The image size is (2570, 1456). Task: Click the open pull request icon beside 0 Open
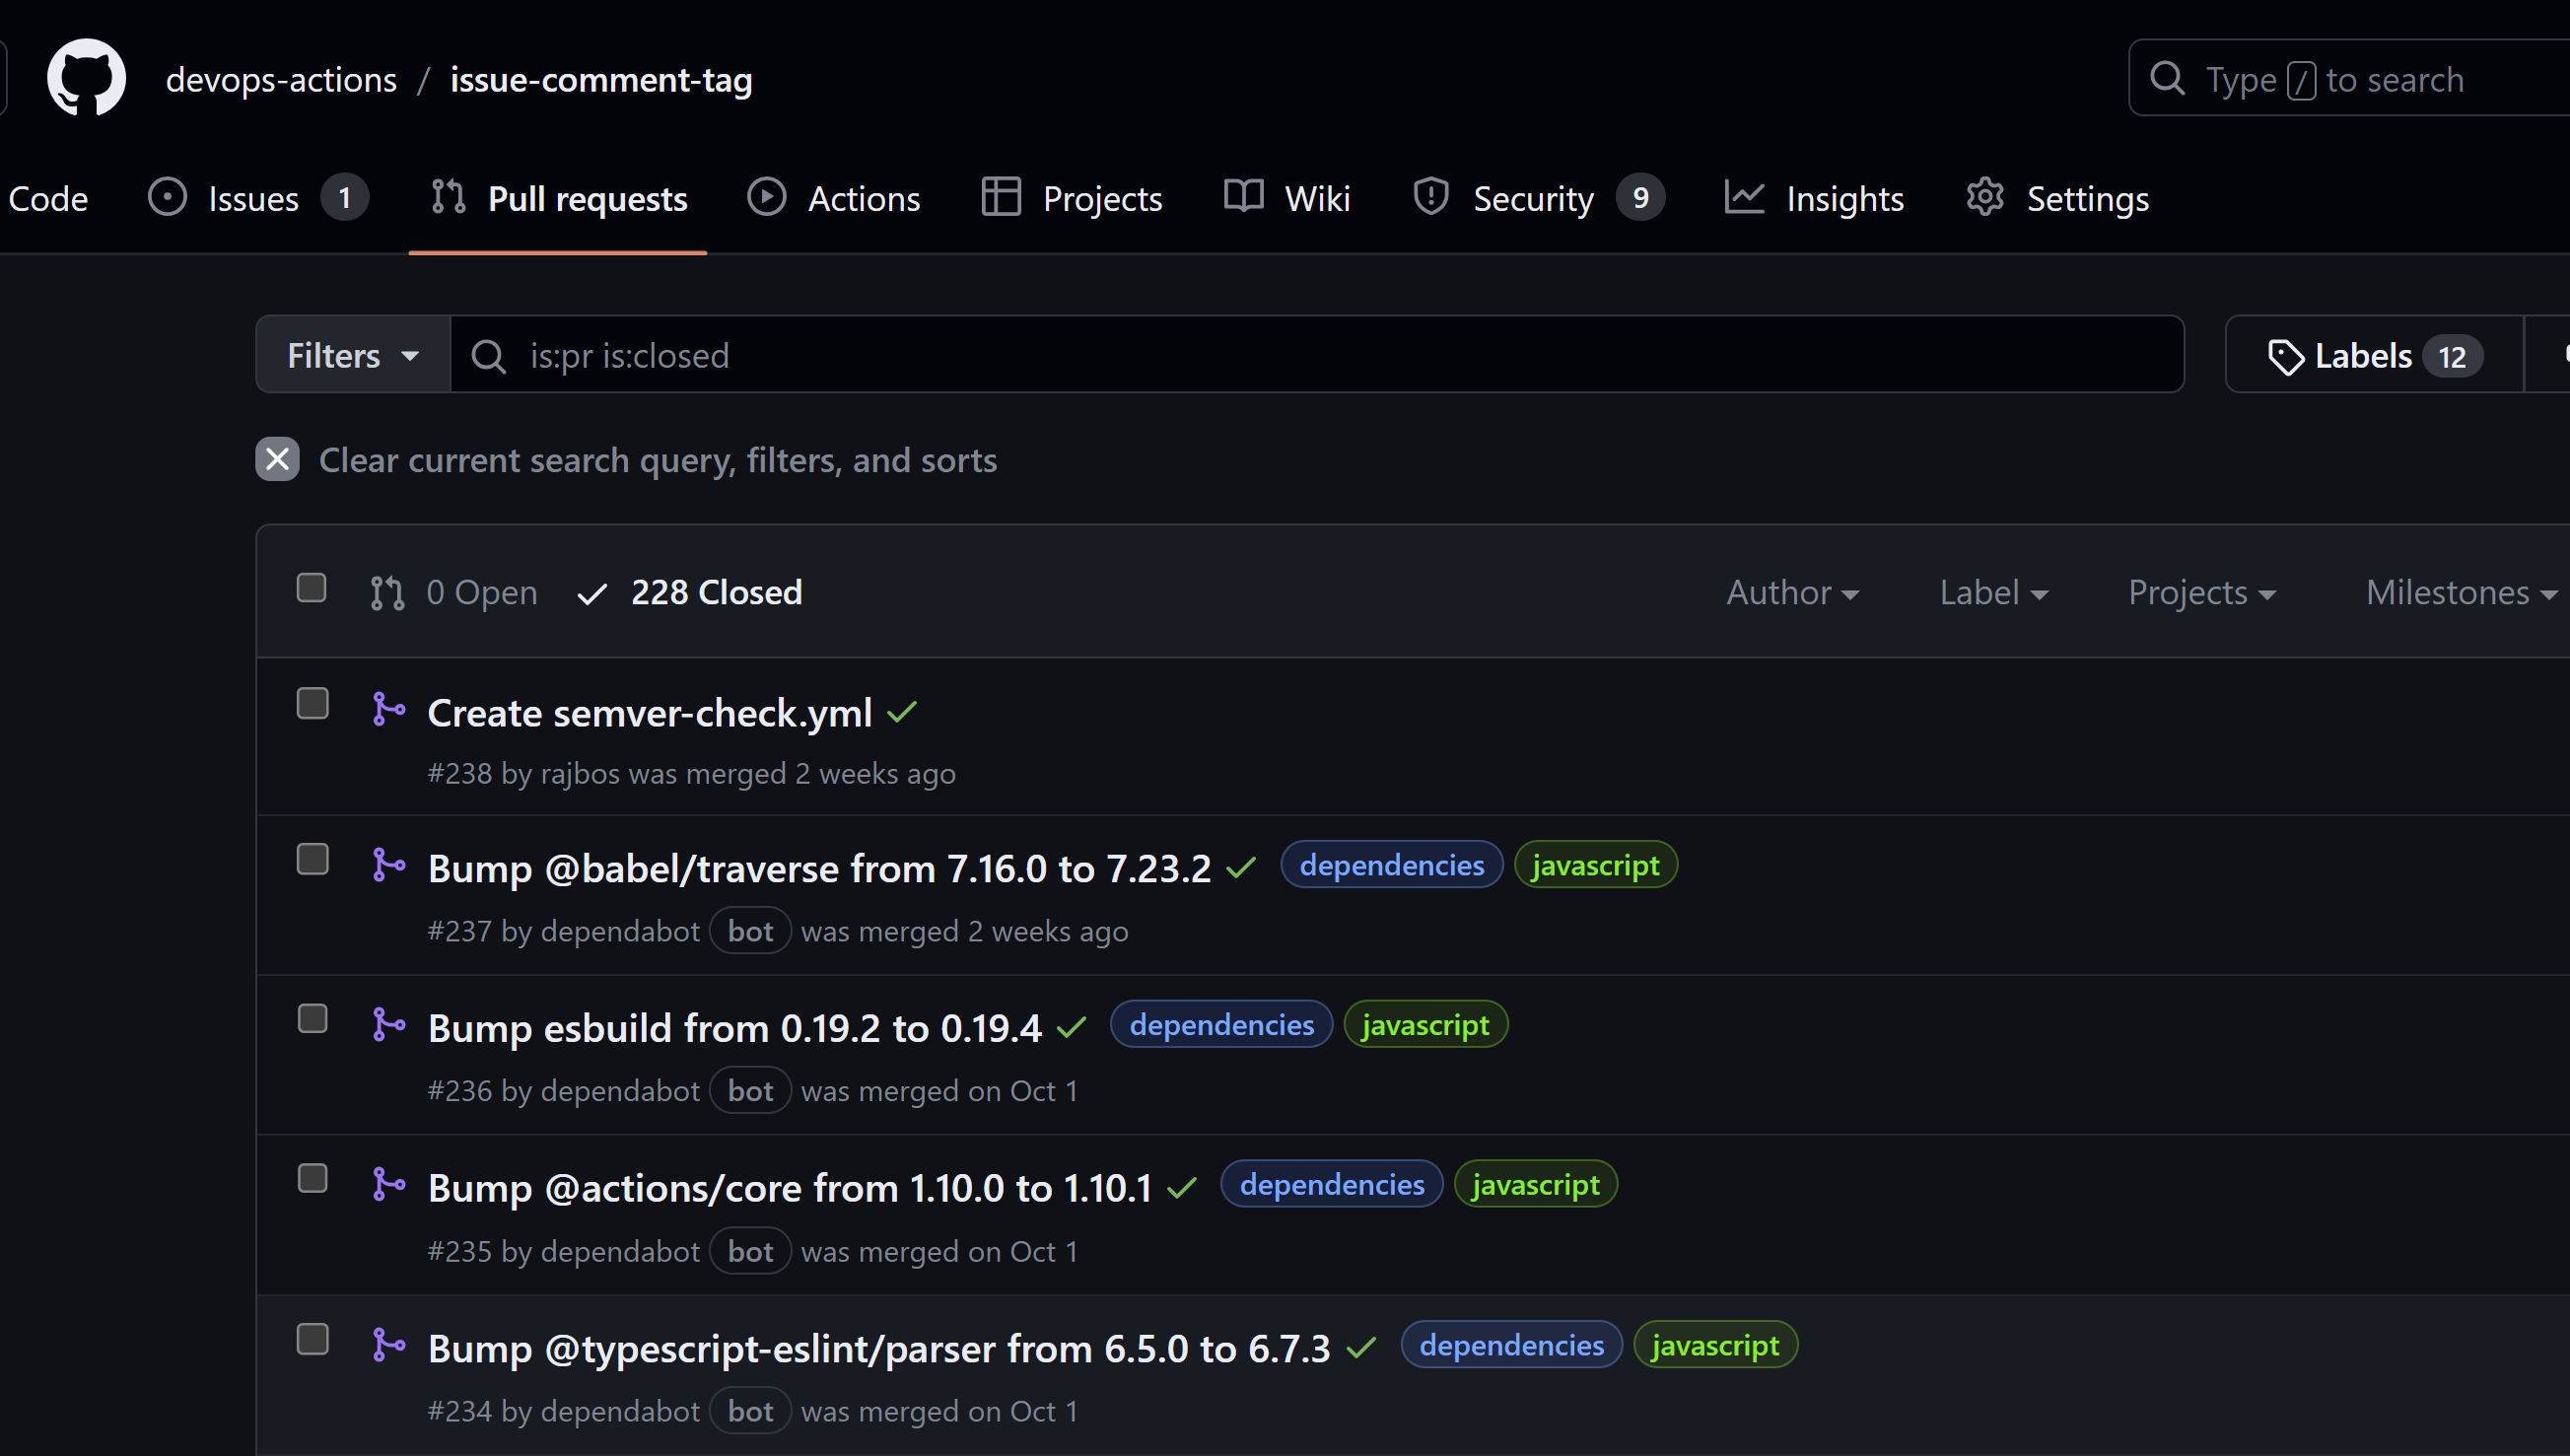pos(387,592)
